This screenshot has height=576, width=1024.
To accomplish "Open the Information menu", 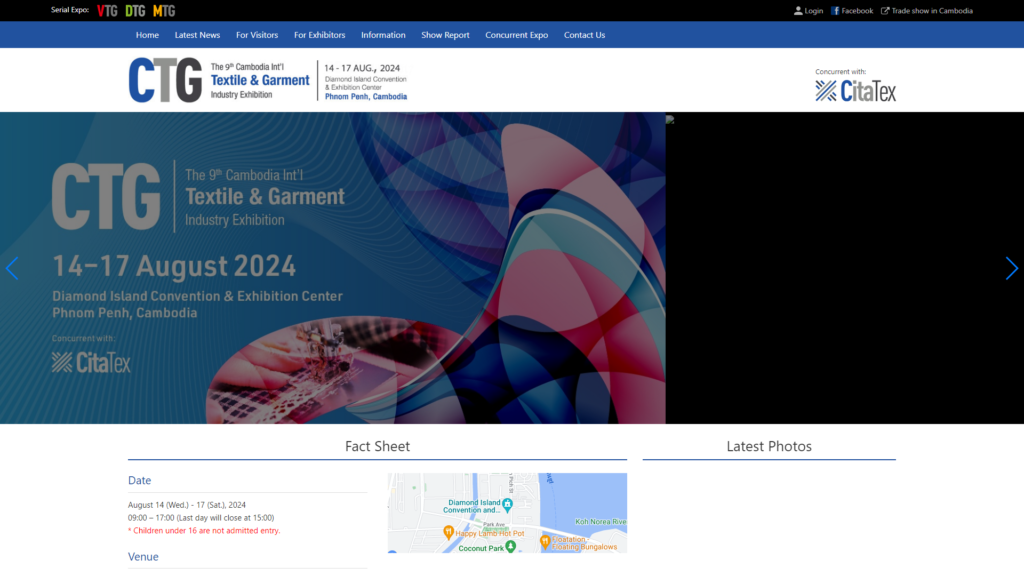I will tap(383, 35).
